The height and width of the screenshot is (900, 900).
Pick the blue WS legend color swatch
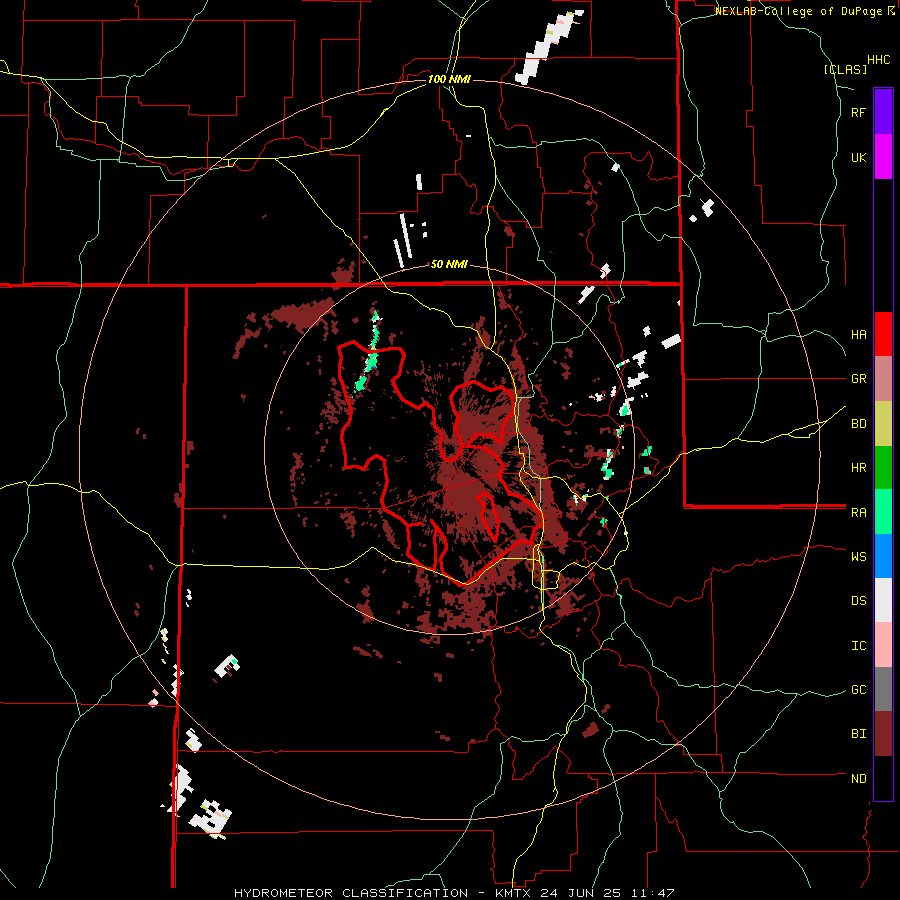(883, 556)
